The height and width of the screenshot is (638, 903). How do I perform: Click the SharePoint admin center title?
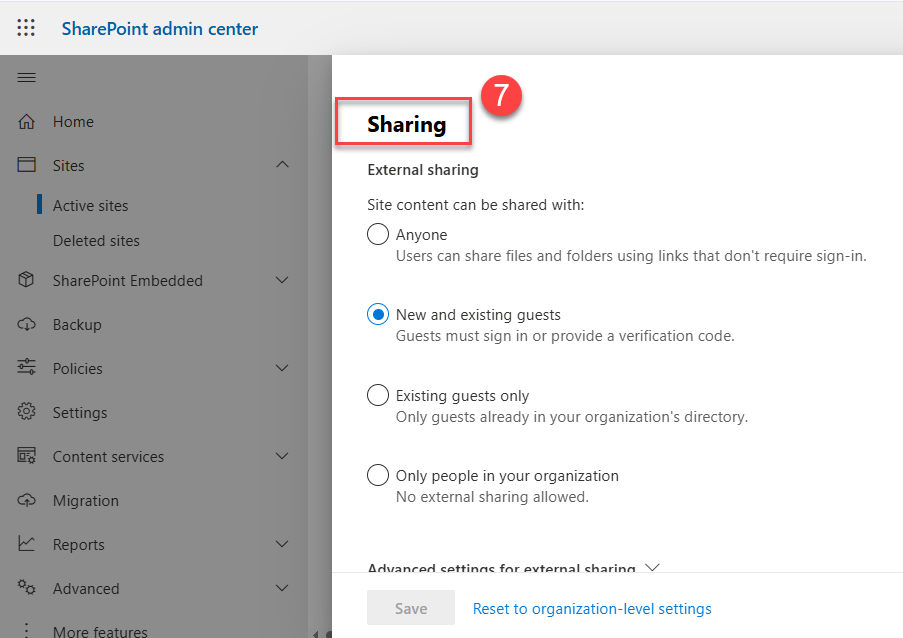point(160,29)
